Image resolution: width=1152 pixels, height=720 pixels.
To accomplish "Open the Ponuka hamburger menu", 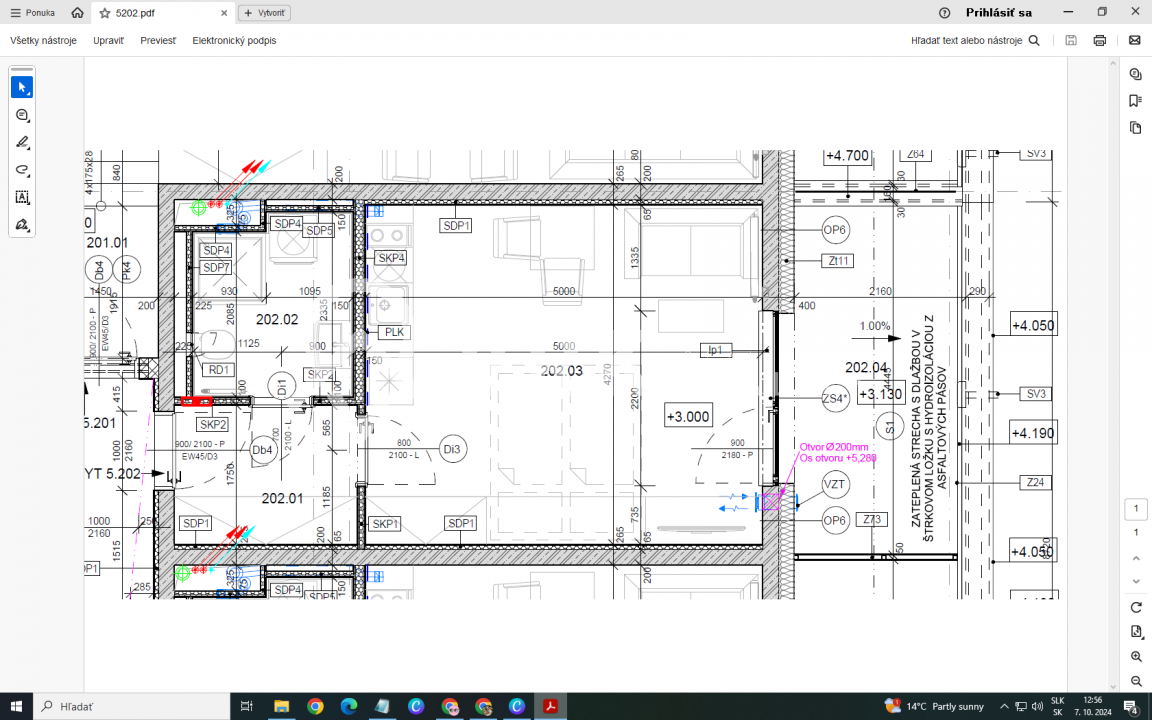I will click(32, 13).
